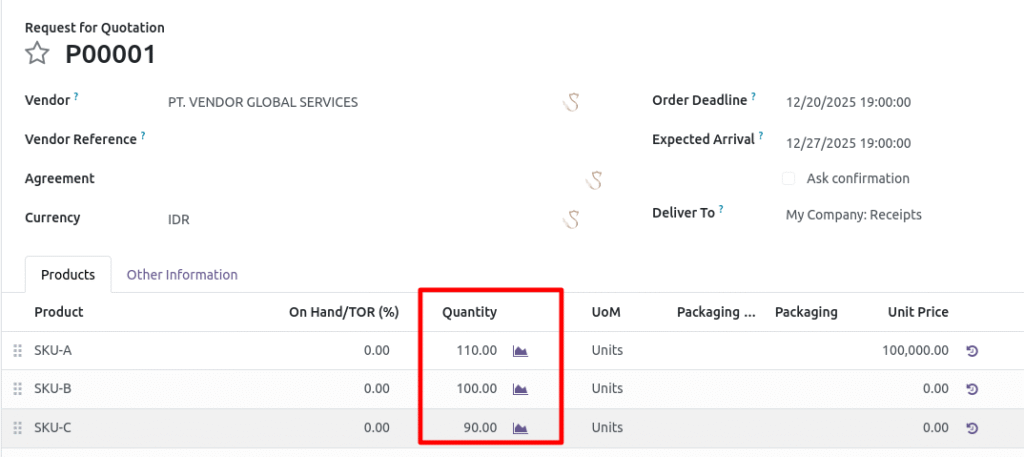
Task: Click the price history icon on SKU-C row
Action: (x=971, y=428)
